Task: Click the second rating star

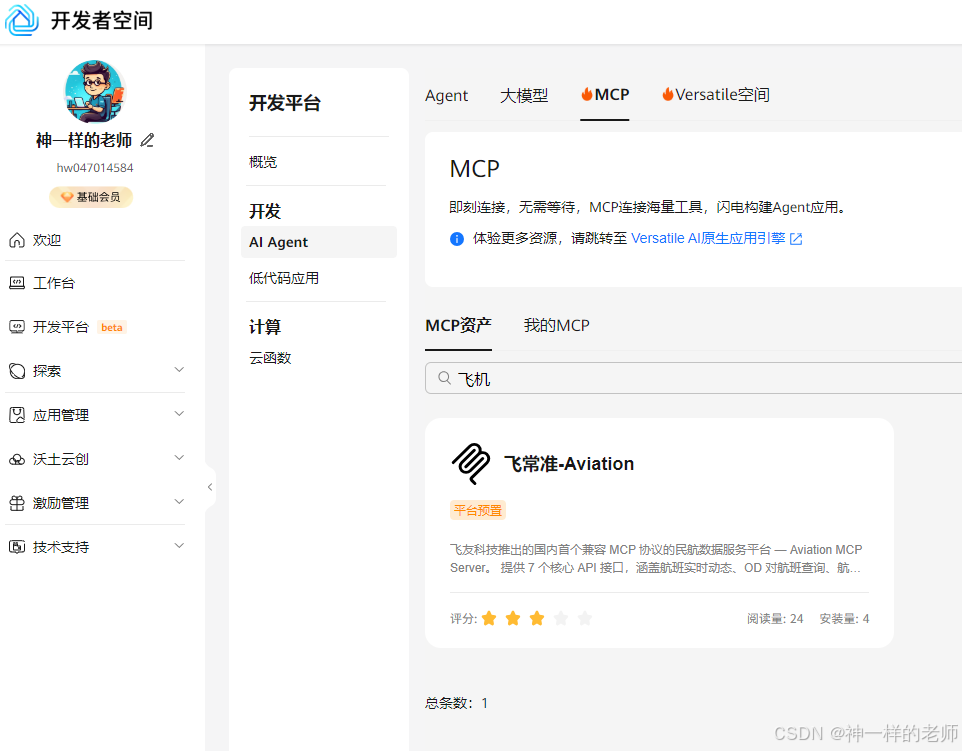Action: (x=513, y=618)
